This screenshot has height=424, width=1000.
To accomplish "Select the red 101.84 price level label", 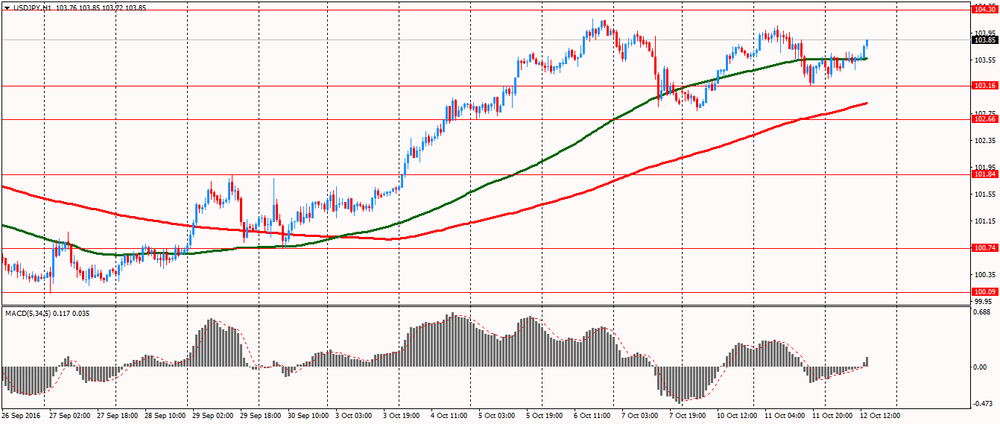I will [985, 174].
